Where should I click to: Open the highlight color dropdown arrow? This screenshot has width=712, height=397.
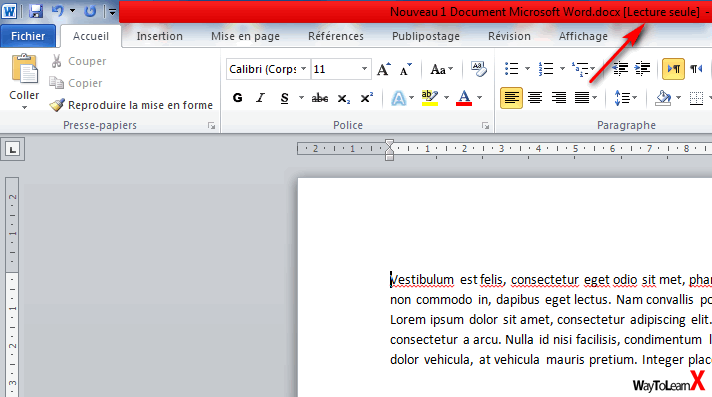[x=446, y=98]
